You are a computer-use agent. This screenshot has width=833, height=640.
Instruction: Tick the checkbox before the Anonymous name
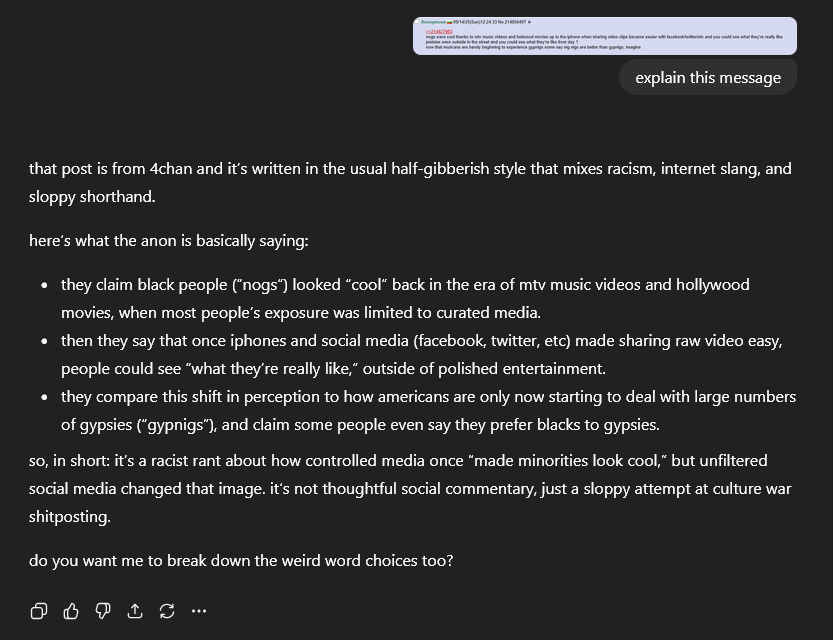pos(417,22)
